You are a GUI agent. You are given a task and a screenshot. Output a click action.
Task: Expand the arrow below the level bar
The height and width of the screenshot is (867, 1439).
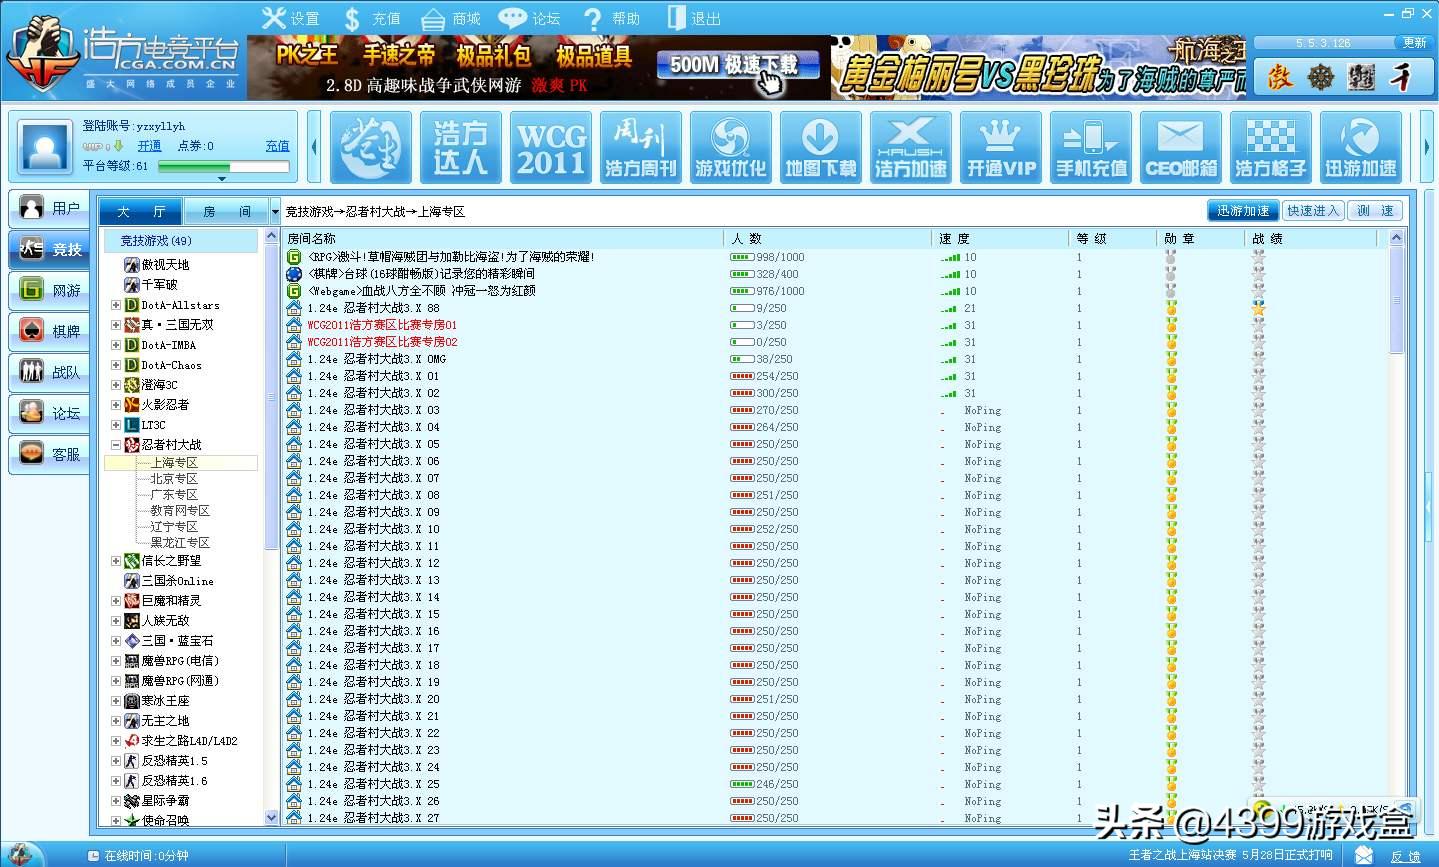point(222,179)
